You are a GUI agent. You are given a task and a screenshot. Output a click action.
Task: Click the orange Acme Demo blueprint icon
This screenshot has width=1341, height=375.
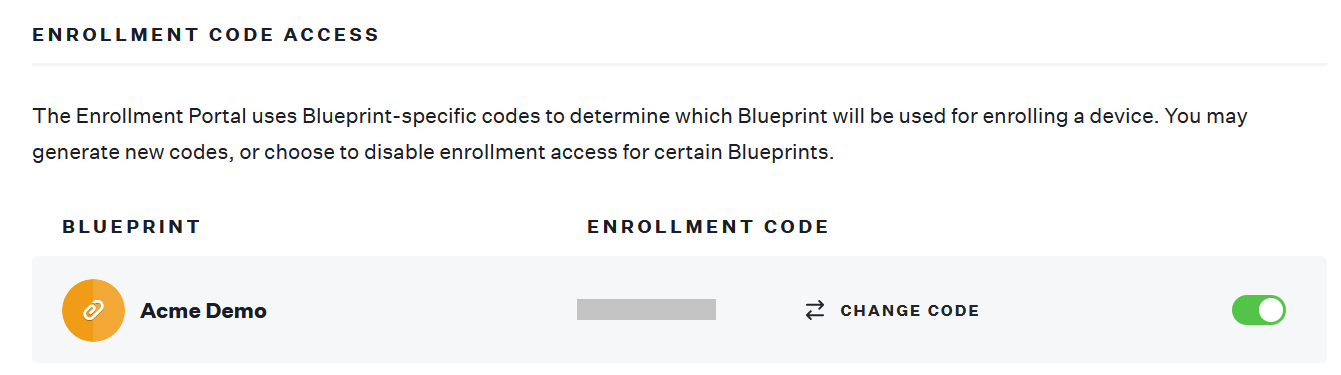click(93, 310)
